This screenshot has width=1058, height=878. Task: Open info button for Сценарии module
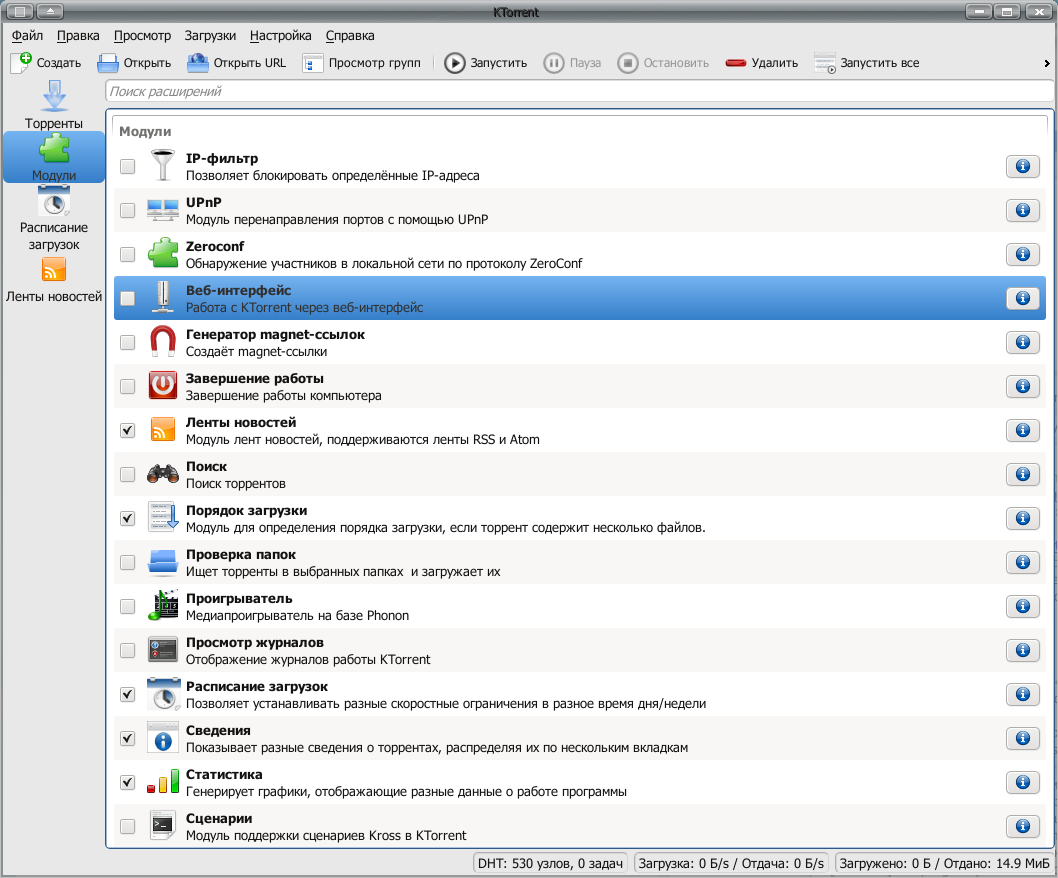pyautogui.click(x=1022, y=826)
